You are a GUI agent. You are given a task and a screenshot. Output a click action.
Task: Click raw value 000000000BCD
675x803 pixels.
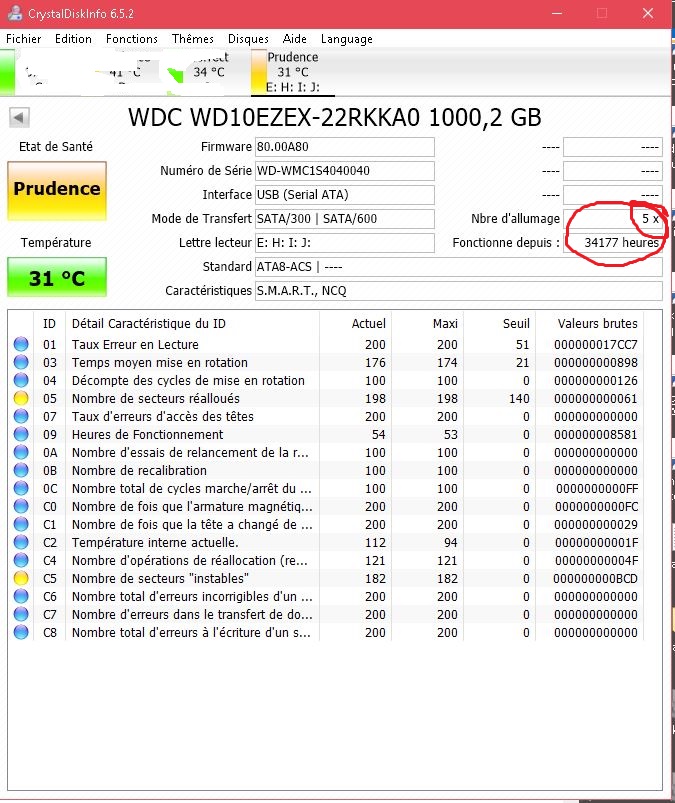596,578
